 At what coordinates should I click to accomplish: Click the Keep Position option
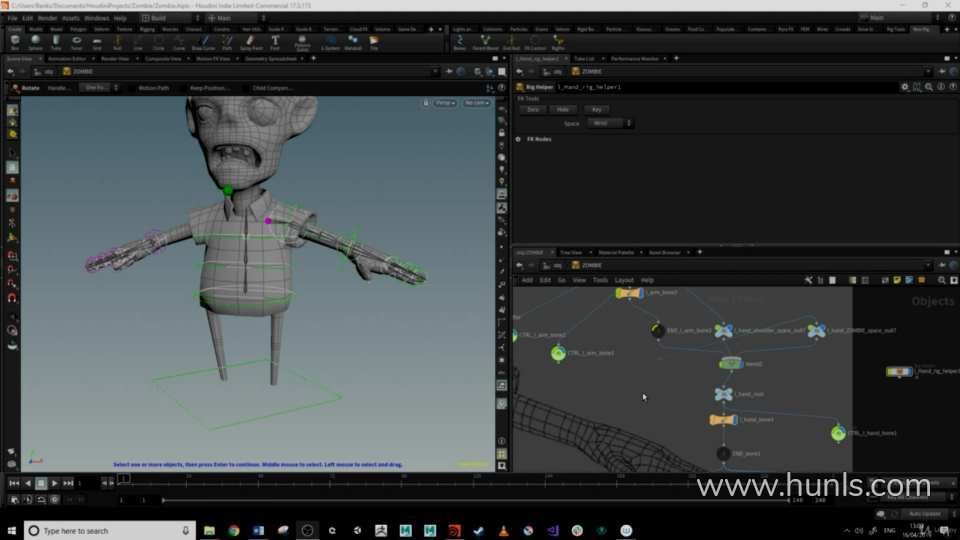[209, 88]
